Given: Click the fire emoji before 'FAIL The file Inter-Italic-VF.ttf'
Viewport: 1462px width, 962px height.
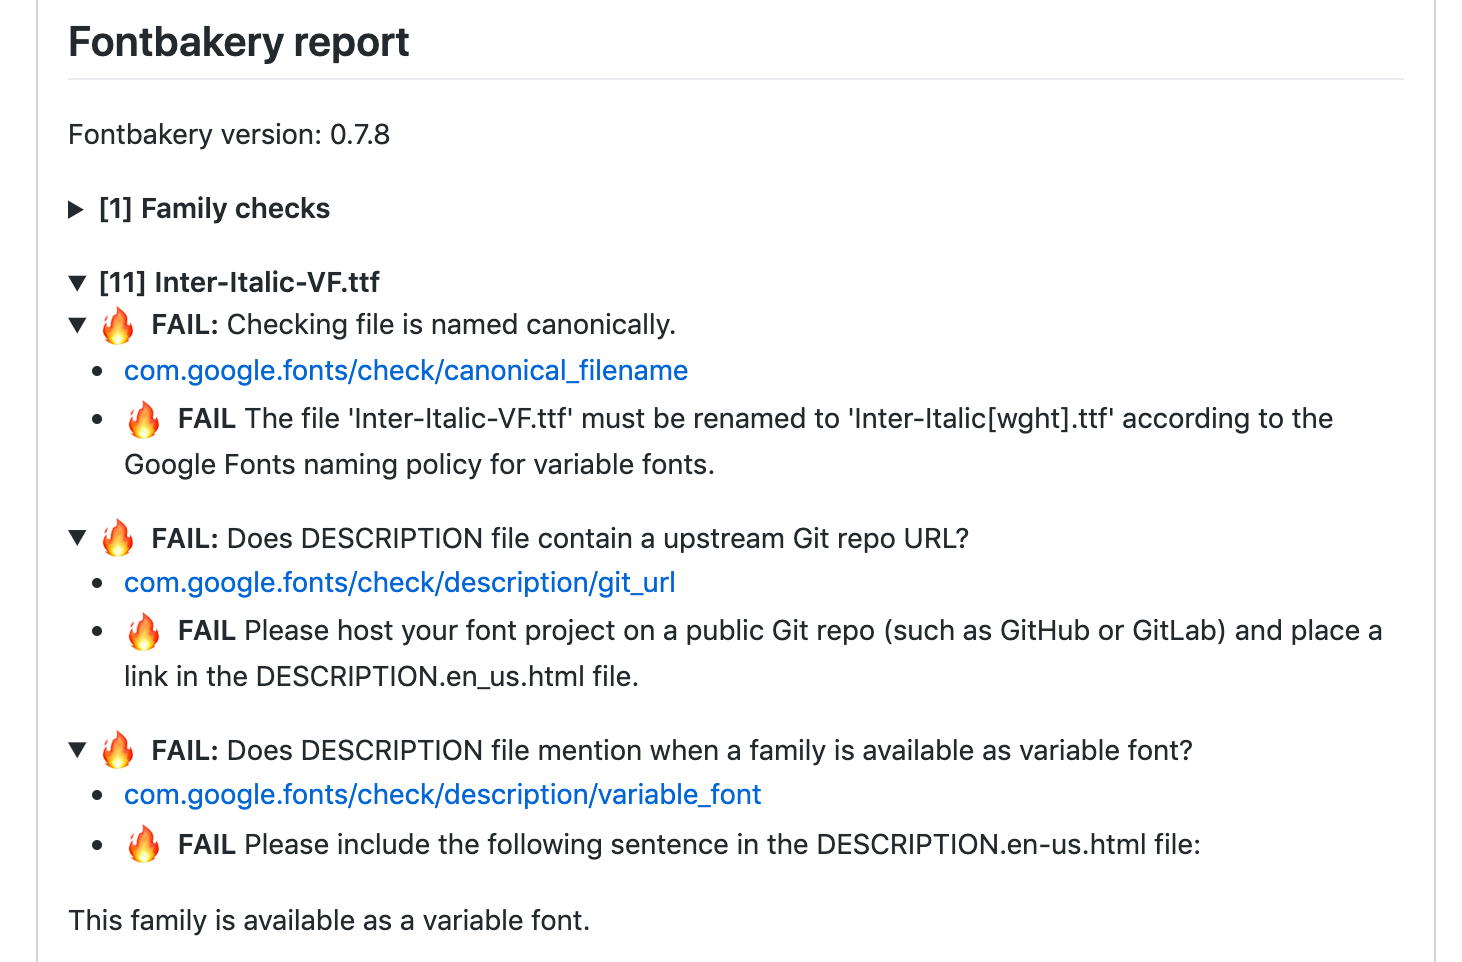Looking at the screenshot, I should [x=144, y=419].
